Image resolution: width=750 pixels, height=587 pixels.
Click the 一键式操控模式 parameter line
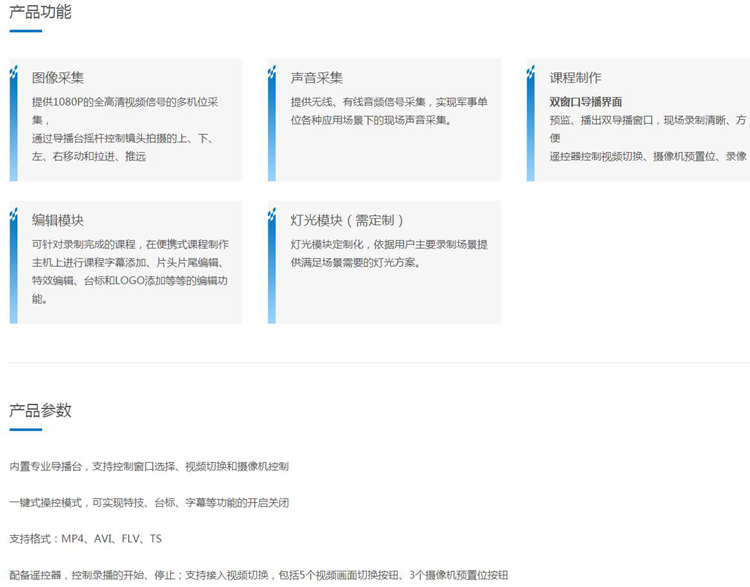[x=149, y=503]
